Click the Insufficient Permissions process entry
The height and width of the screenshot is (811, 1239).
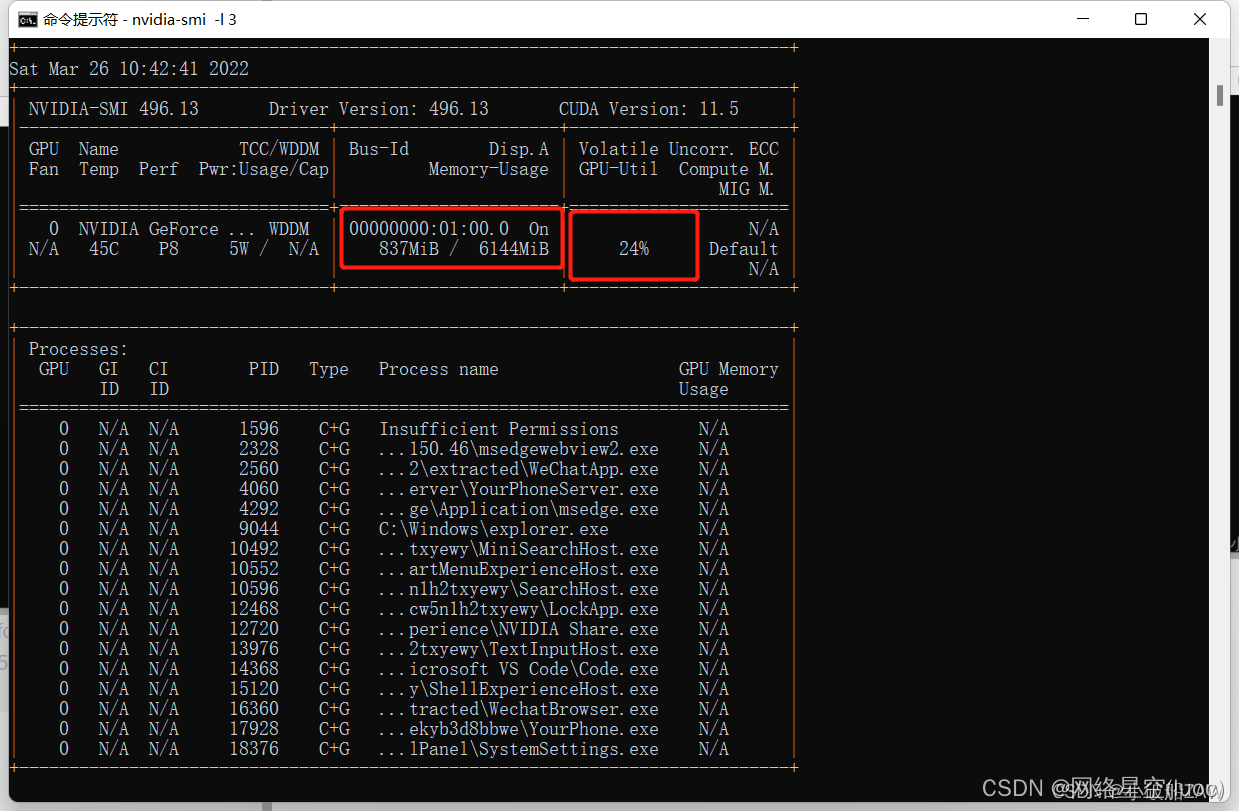(x=499, y=429)
